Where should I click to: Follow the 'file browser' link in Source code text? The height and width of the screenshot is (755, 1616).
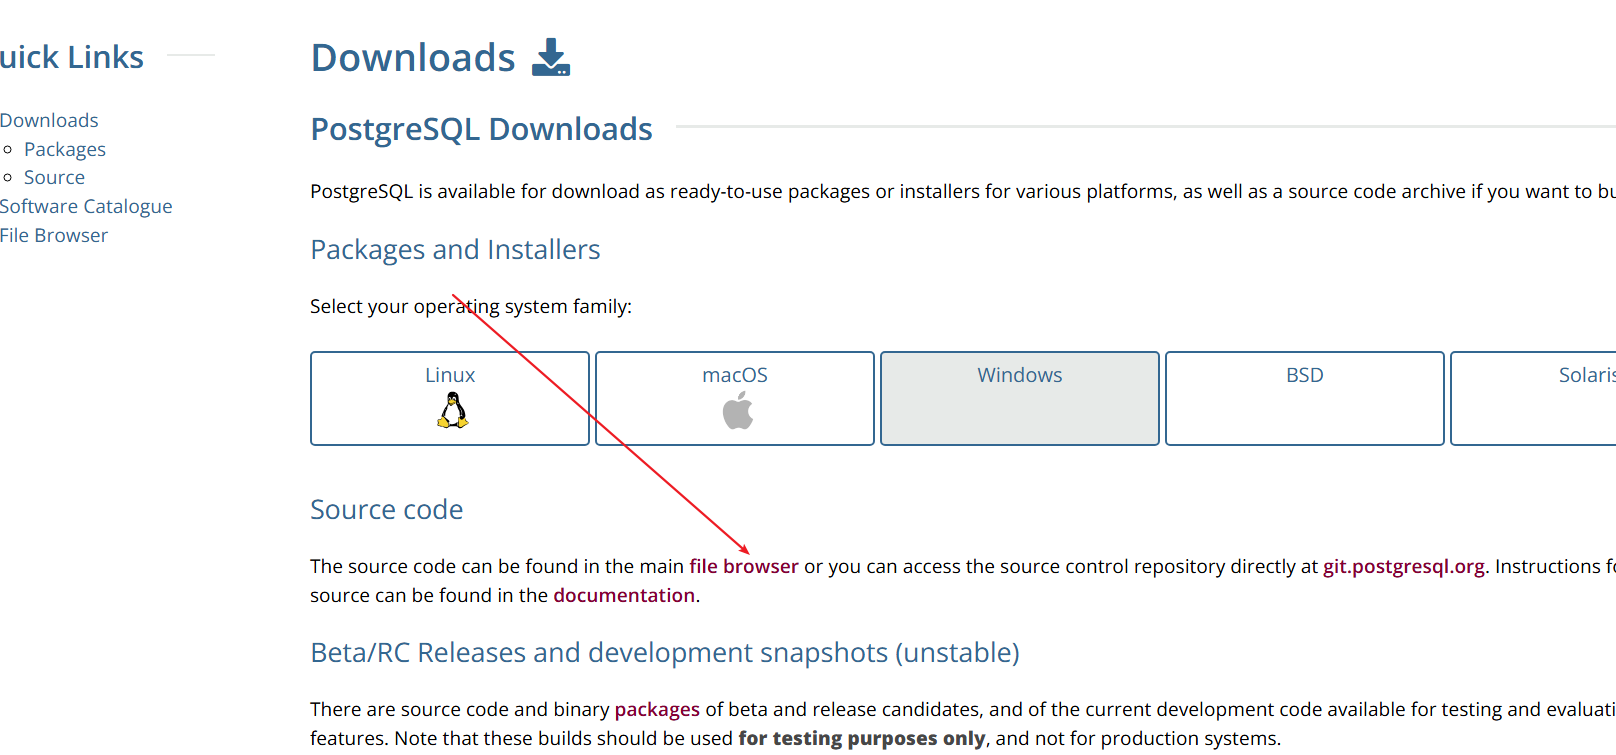coord(744,566)
